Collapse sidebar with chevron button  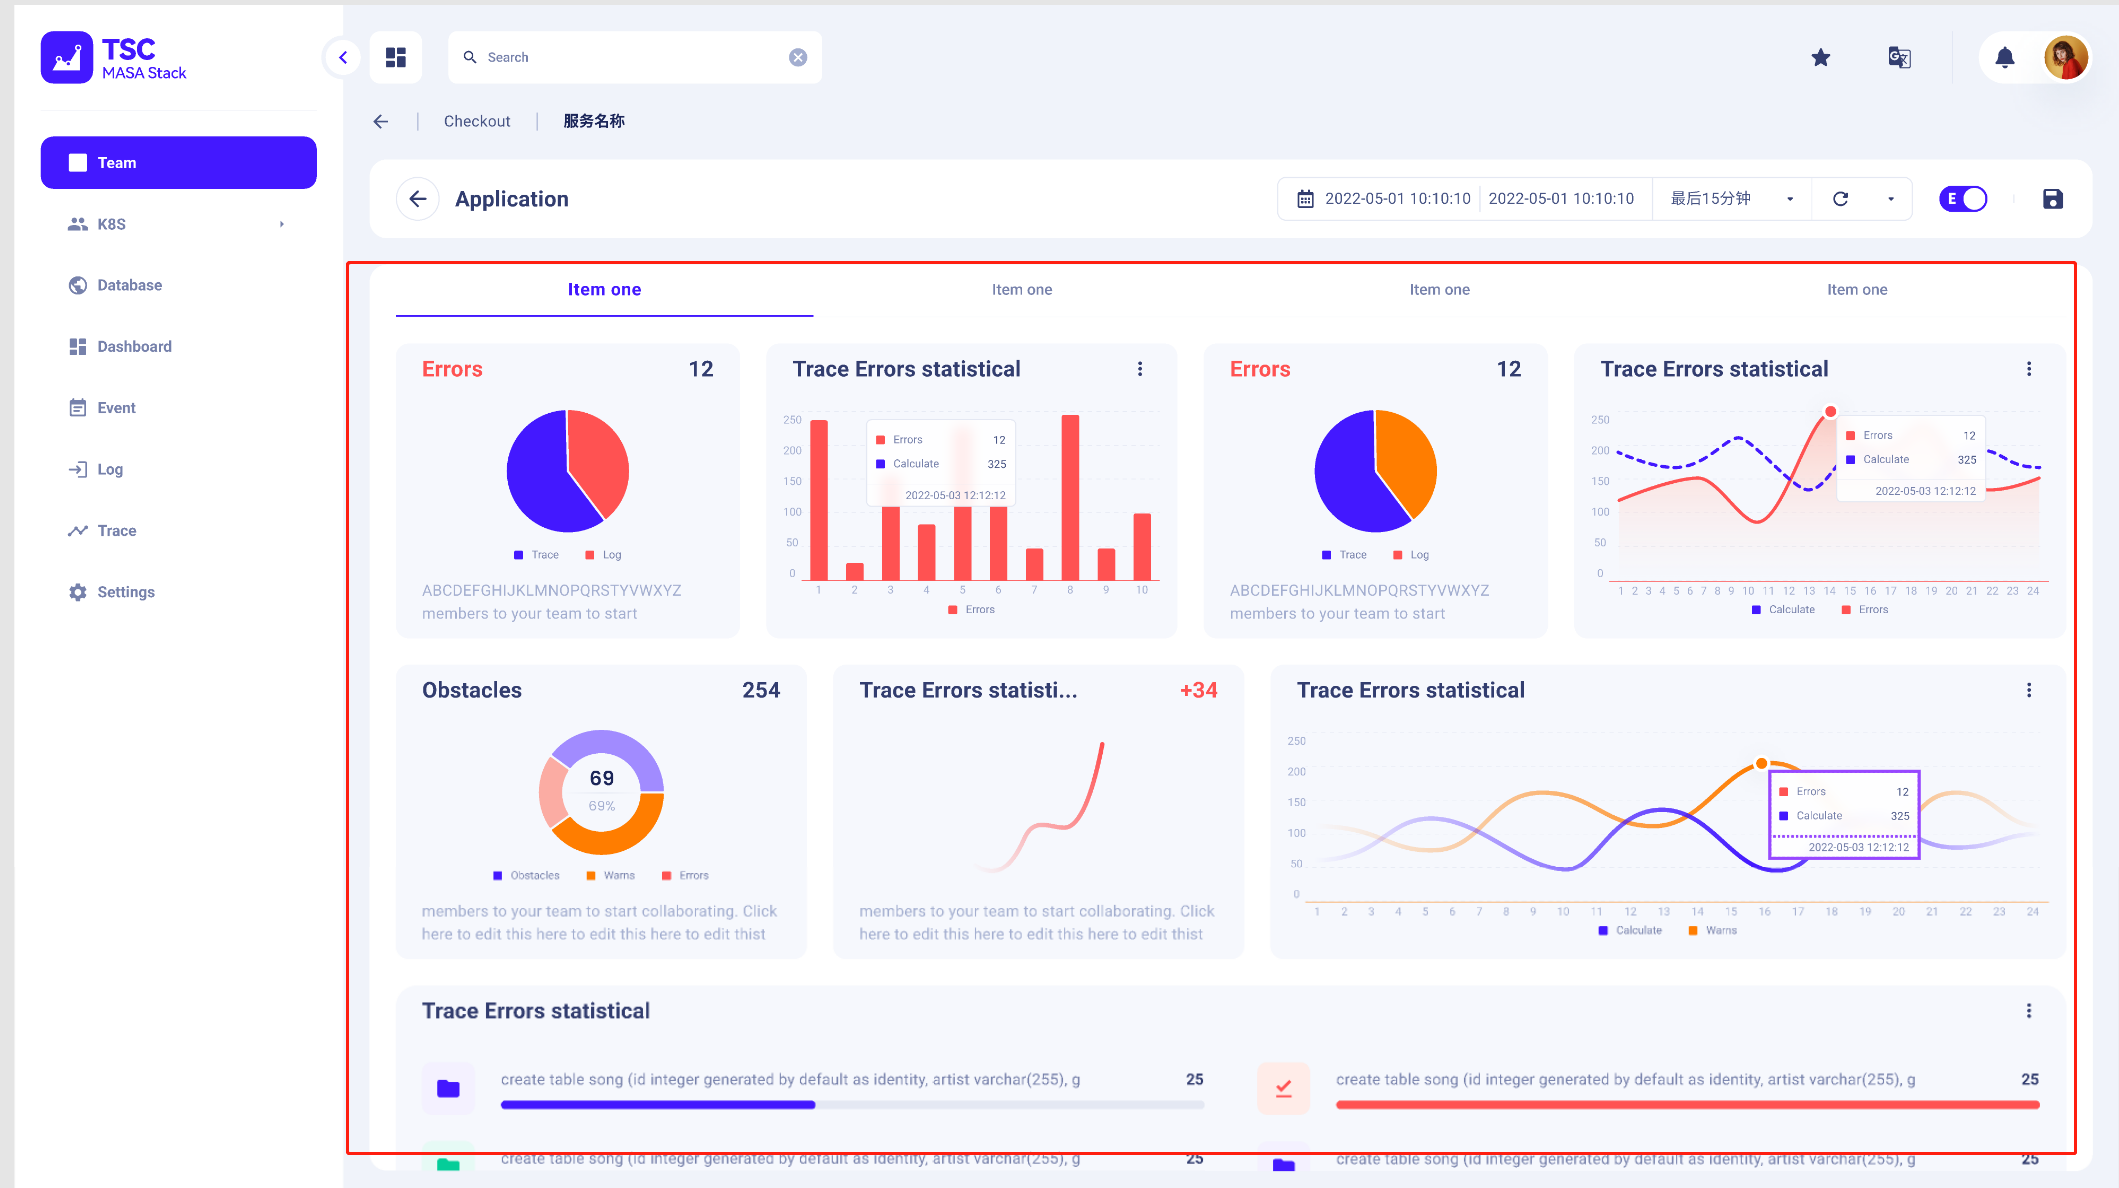pyautogui.click(x=343, y=58)
